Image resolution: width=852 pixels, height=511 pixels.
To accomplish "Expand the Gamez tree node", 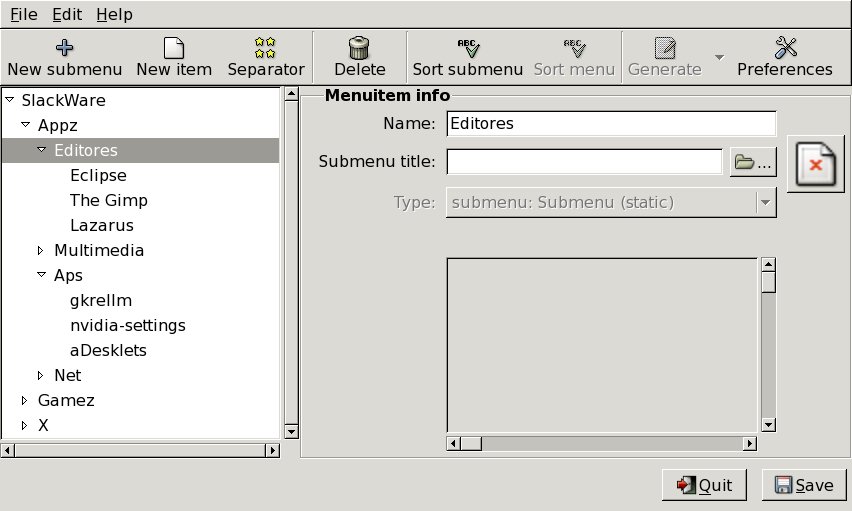I will point(24,400).
